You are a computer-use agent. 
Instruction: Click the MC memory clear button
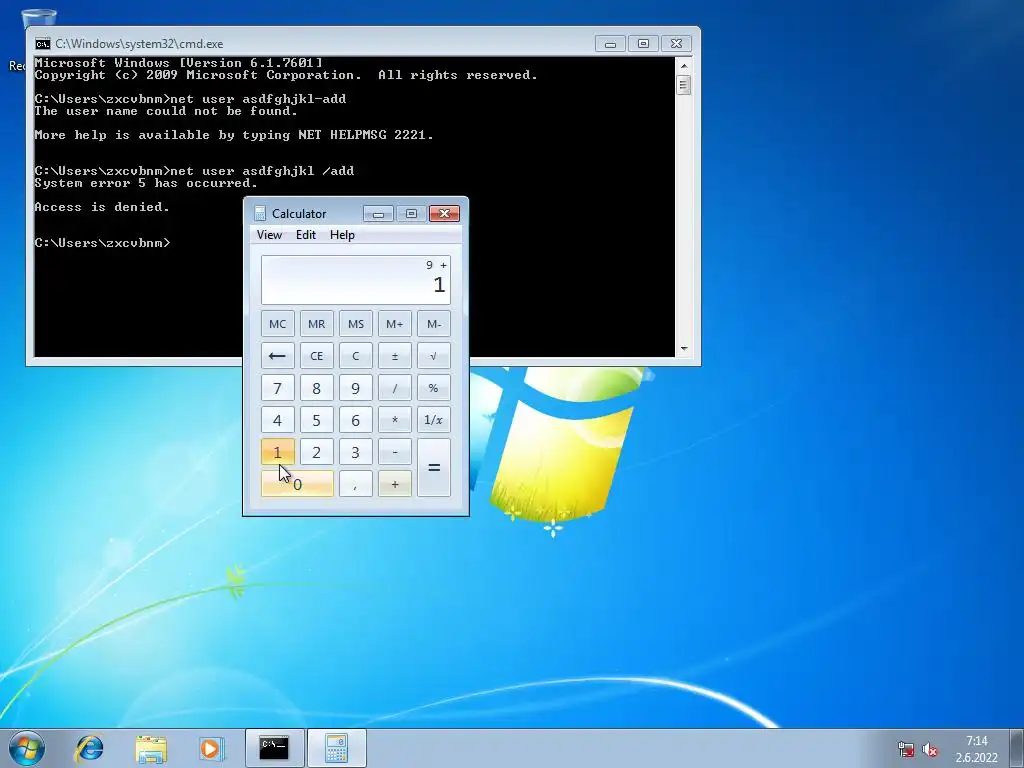(278, 324)
